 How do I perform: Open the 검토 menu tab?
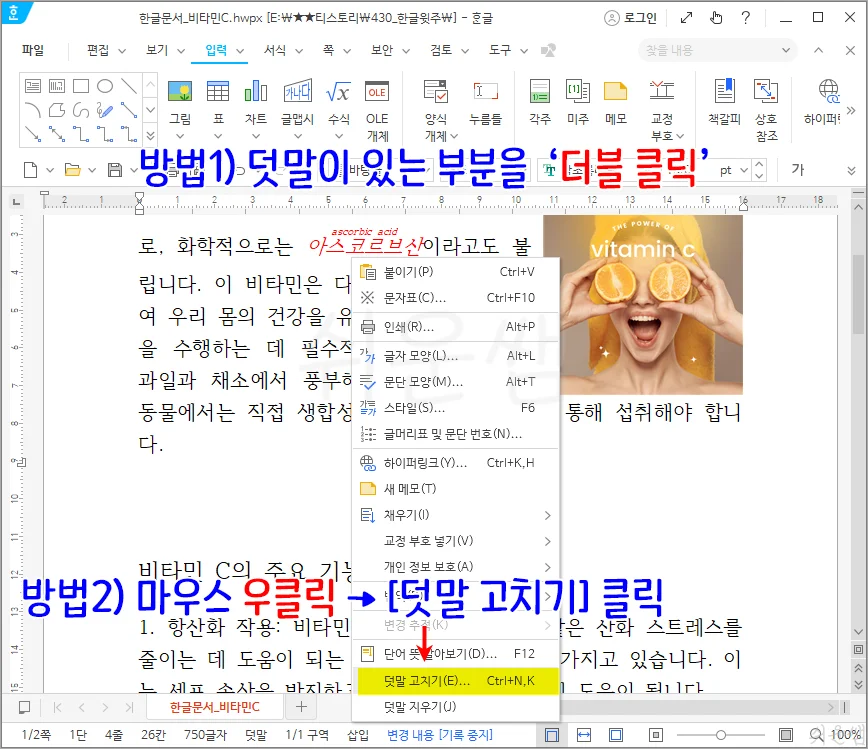[441, 50]
